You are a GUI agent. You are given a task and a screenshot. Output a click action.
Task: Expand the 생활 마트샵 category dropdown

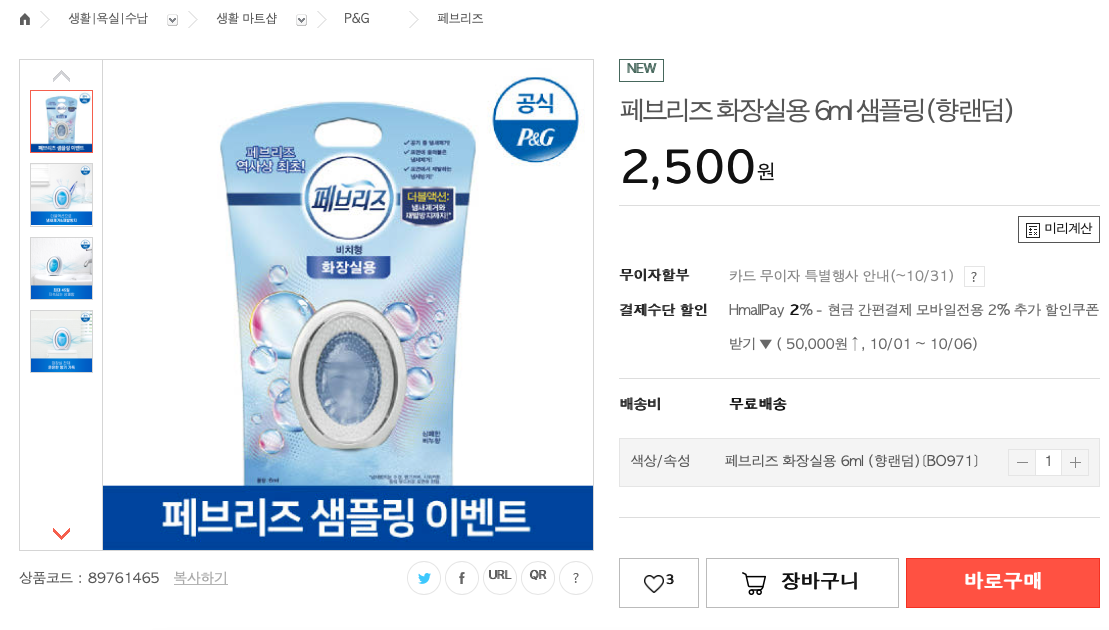(x=301, y=19)
